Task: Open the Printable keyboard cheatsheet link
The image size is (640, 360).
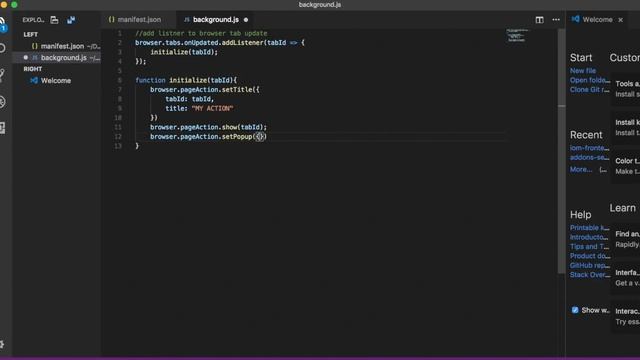Action: pyautogui.click(x=589, y=228)
